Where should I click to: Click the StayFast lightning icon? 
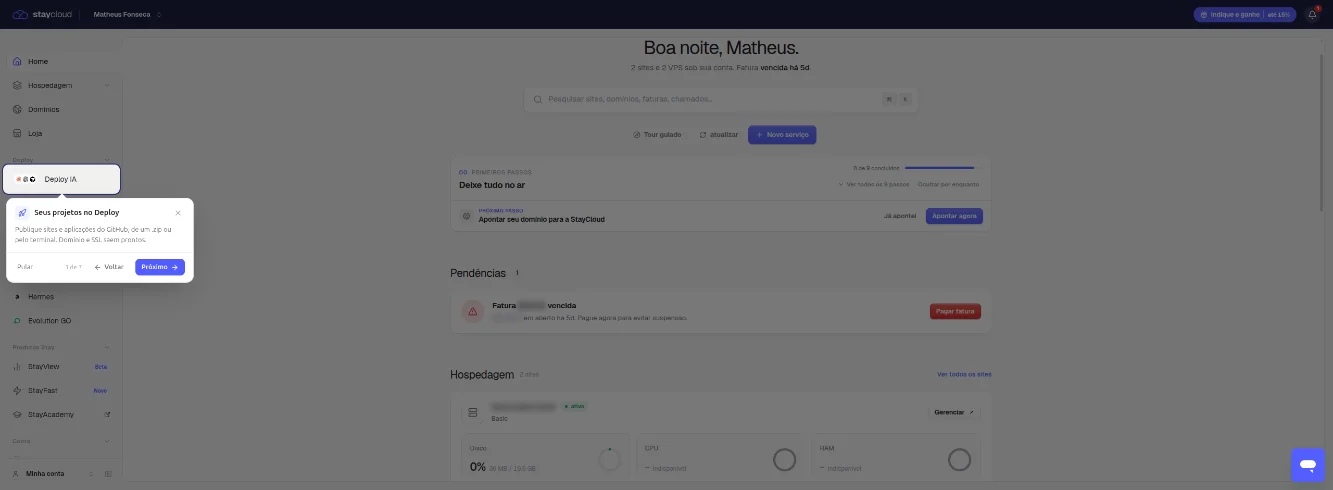[x=17, y=391]
